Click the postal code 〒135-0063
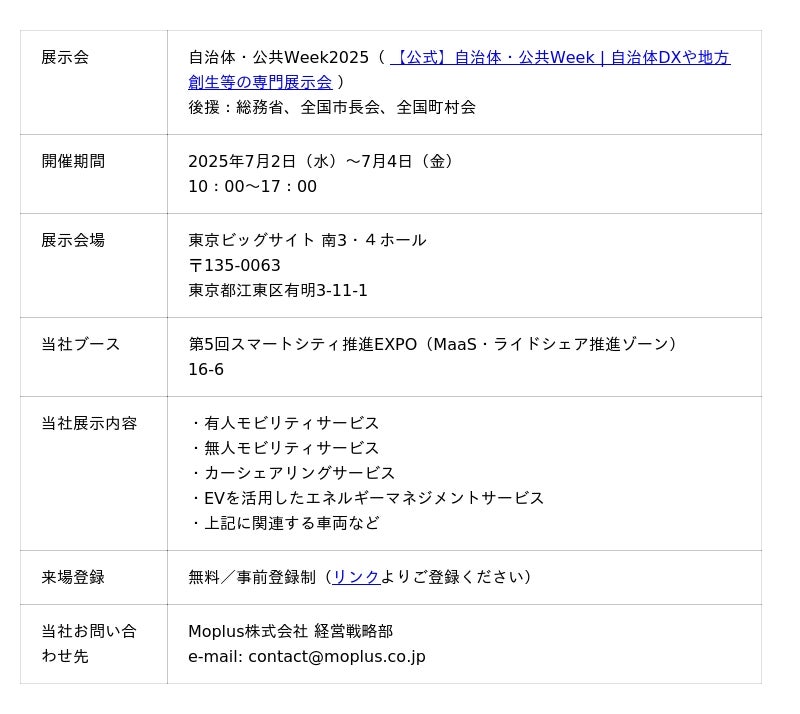The height and width of the screenshot is (714, 800). coord(234,265)
